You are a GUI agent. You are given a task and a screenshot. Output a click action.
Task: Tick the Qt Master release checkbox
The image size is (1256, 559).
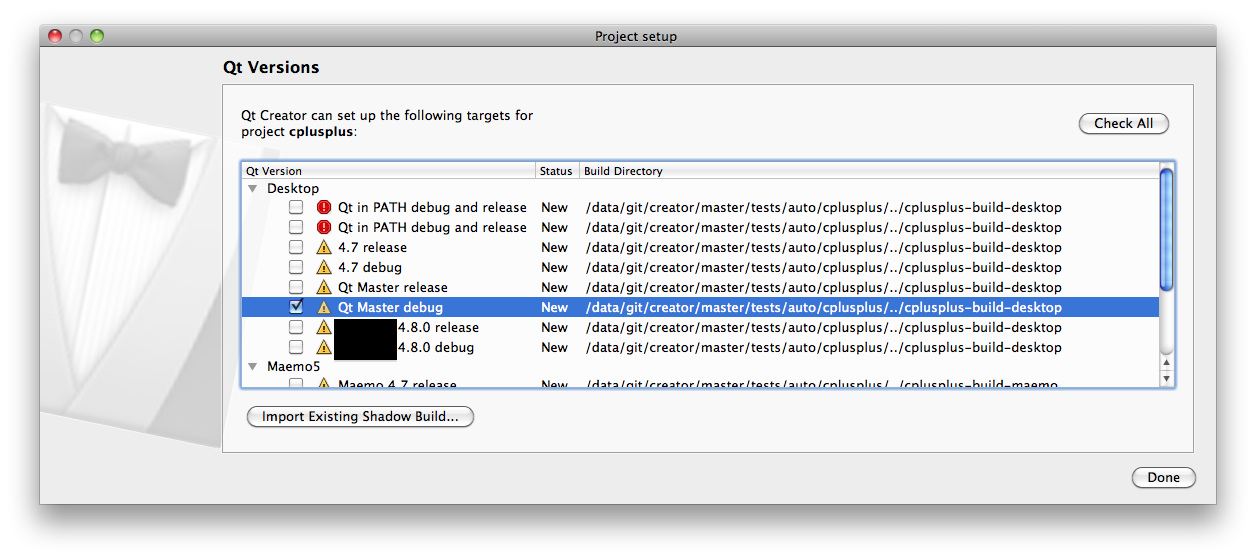[296, 287]
